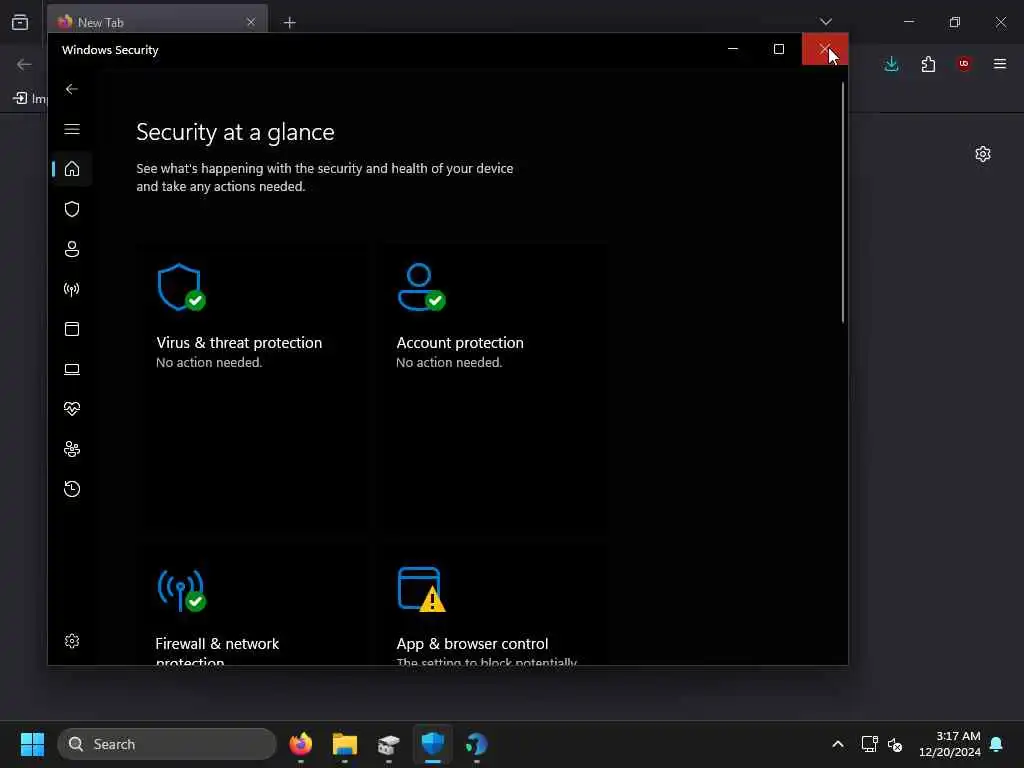Open Virus & threat protection shield sidebar icon
Screen dimensions: 1024x768
pyautogui.click(x=72, y=209)
